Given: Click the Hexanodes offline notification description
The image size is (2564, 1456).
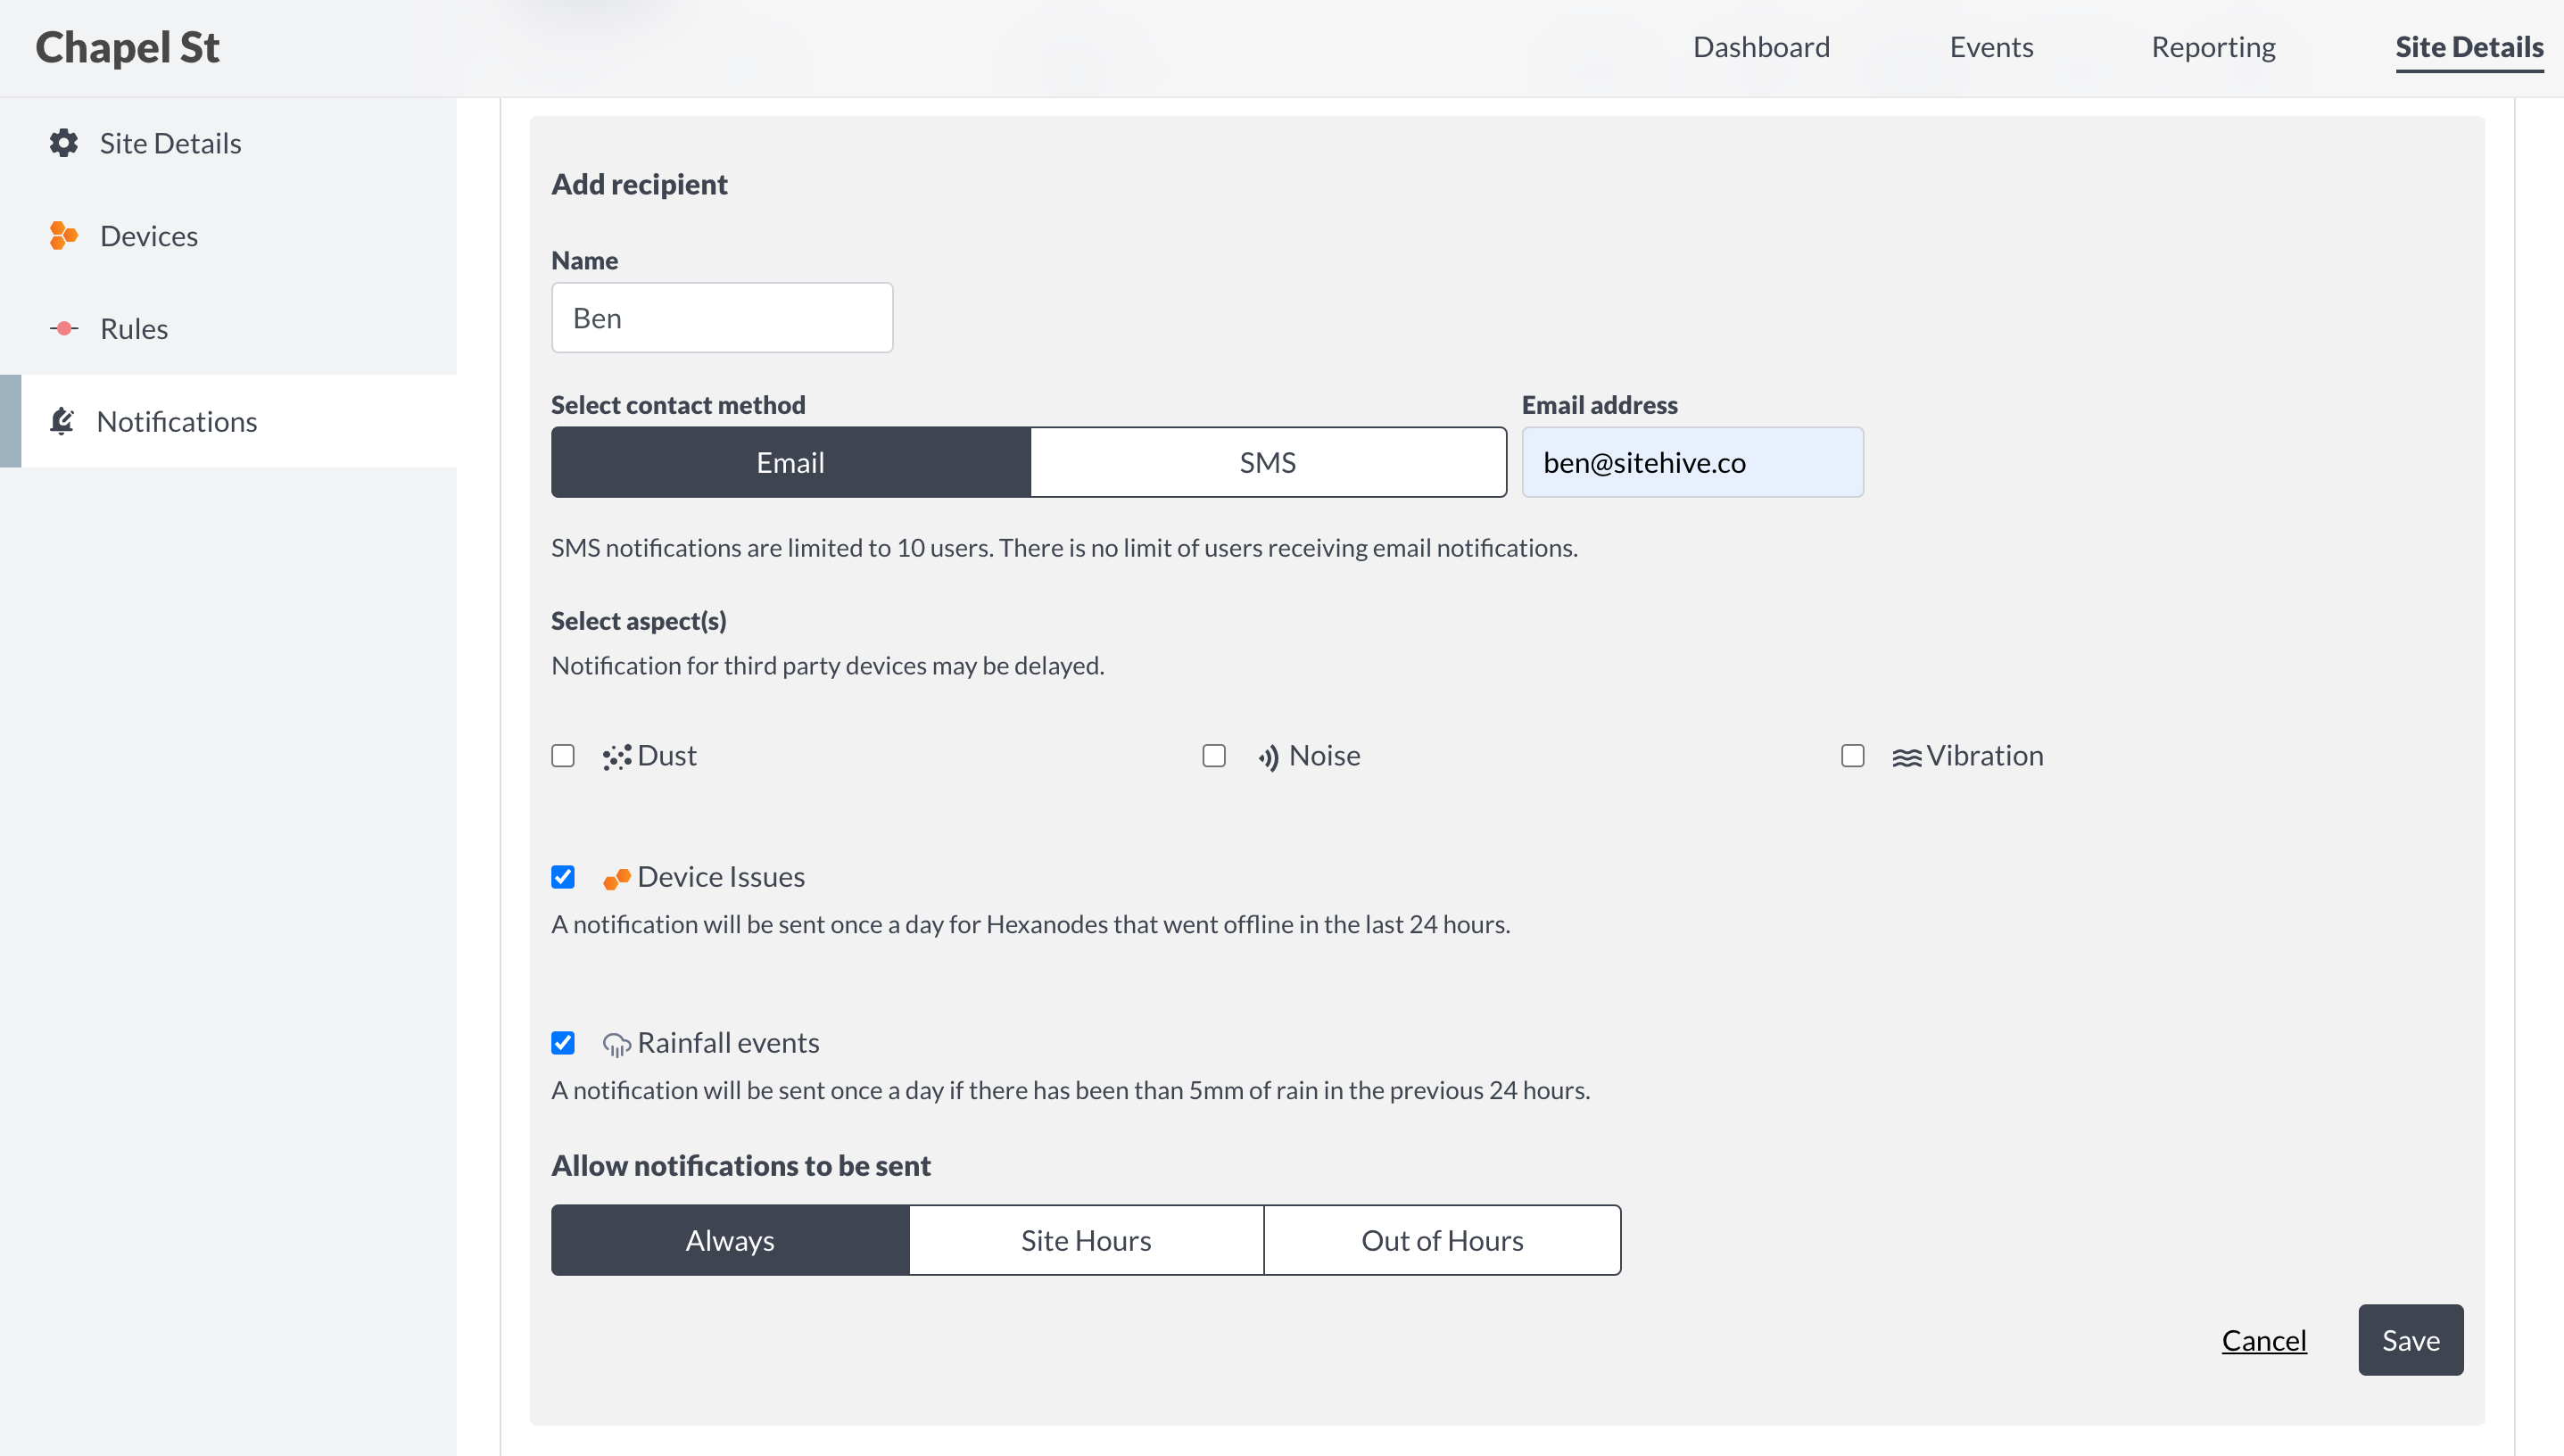Looking at the screenshot, I should (x=1030, y=924).
